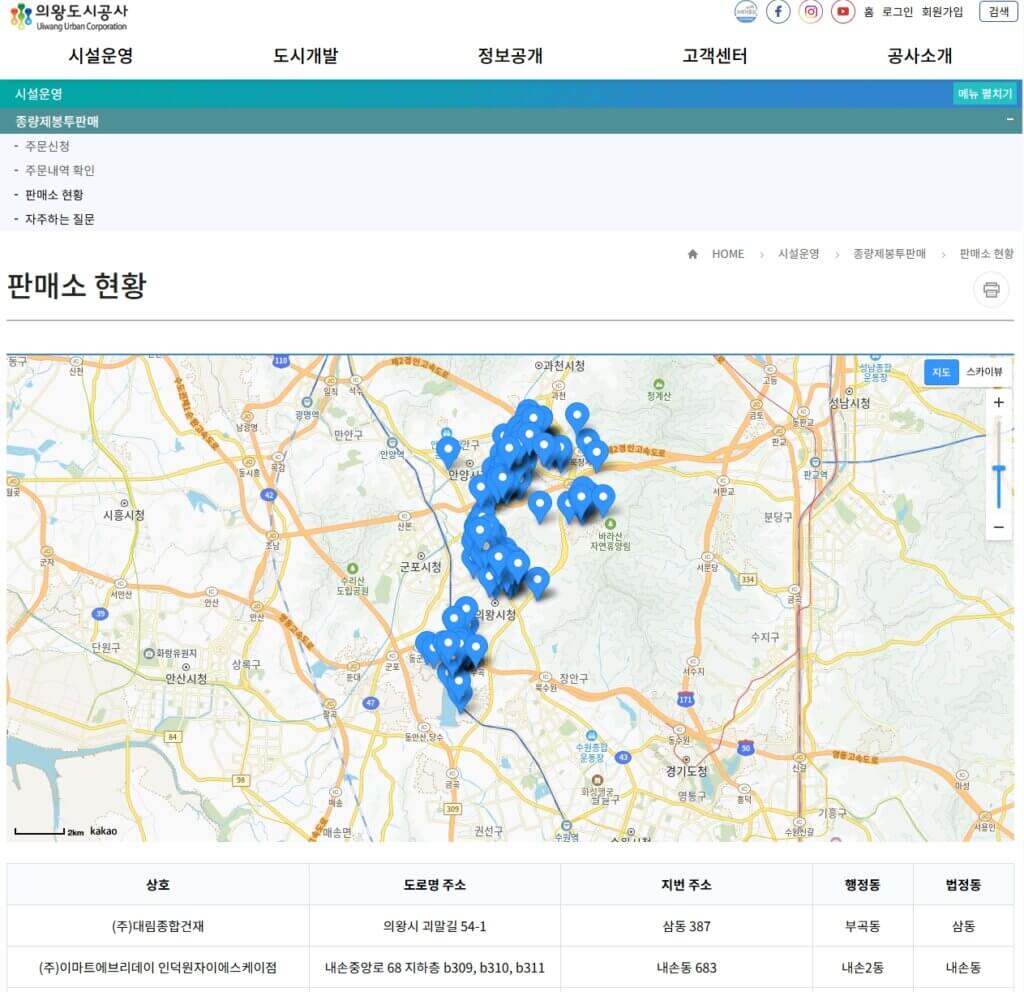Open the Instagram icon in the header
Image resolution: width=1024 pixels, height=992 pixels.
pyautogui.click(x=810, y=12)
